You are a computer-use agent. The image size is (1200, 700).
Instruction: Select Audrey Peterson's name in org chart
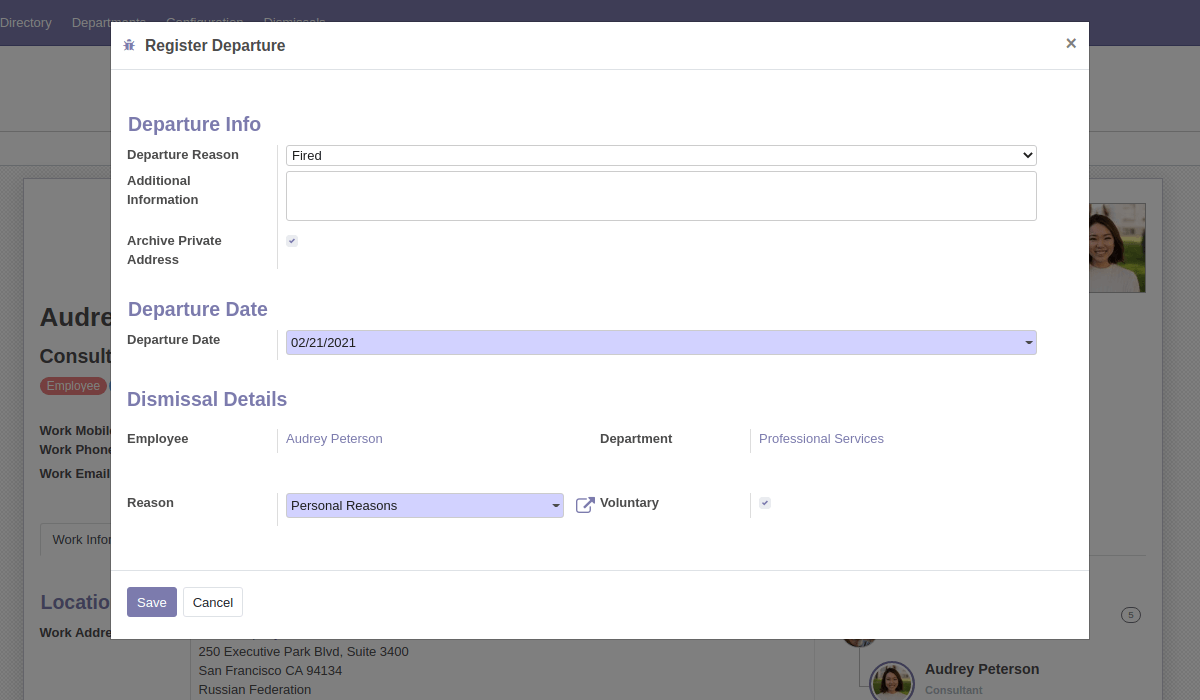tap(981, 669)
